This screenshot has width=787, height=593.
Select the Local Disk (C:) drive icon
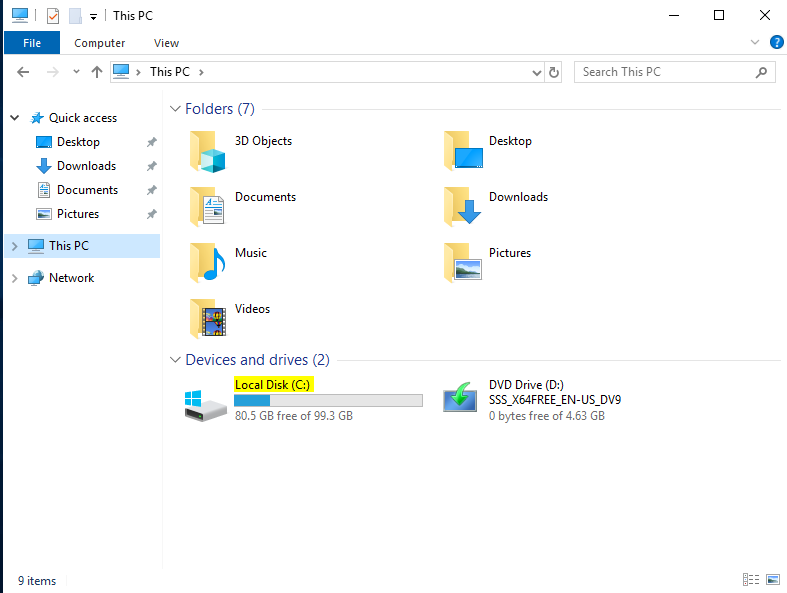pos(206,406)
